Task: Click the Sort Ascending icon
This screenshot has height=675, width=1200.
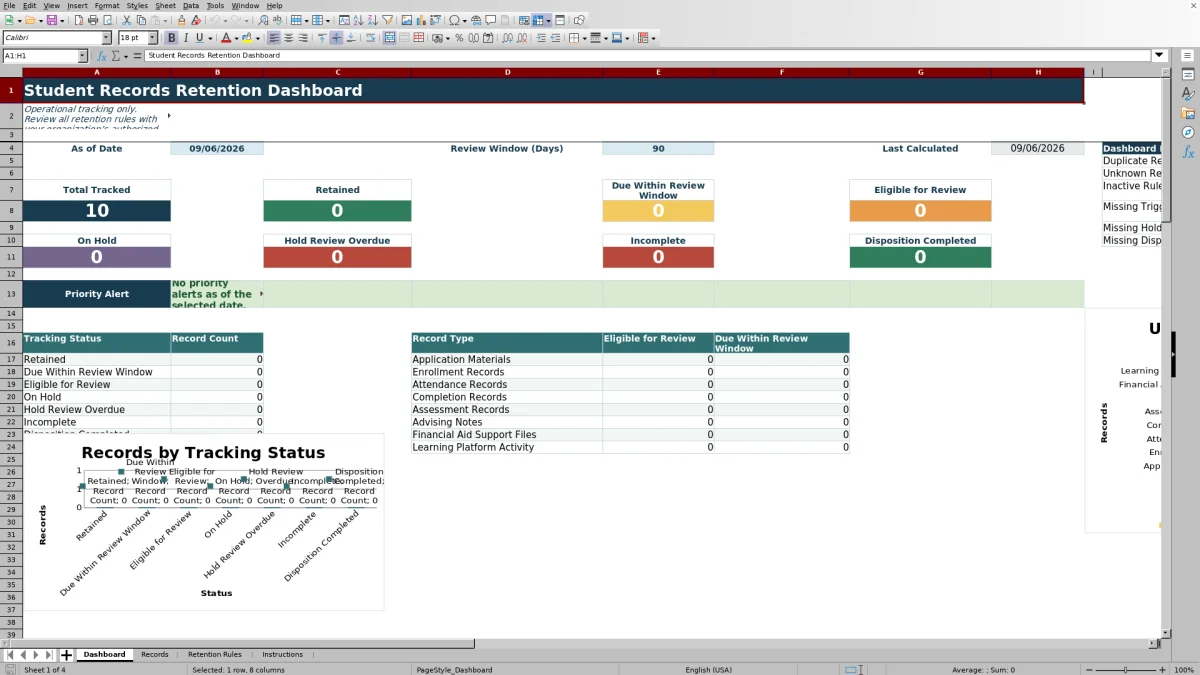Action: pyautogui.click(x=358, y=20)
